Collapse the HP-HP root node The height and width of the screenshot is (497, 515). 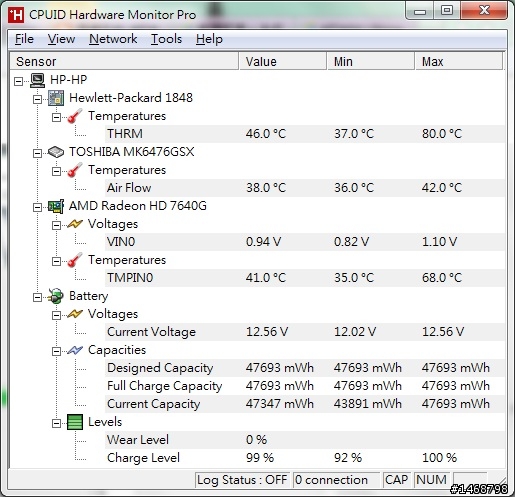(x=19, y=81)
